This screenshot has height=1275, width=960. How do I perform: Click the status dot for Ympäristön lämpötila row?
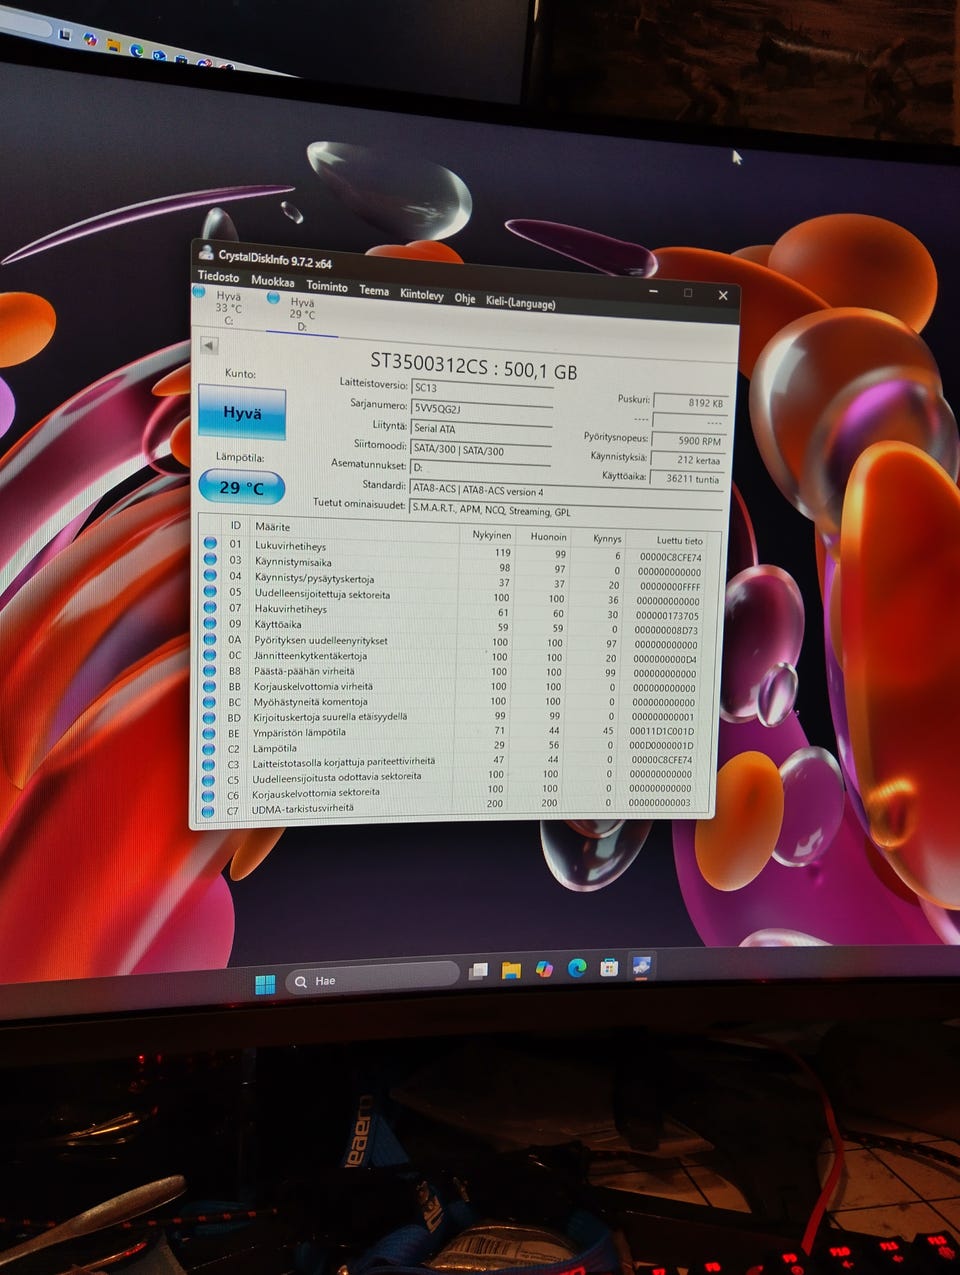(x=209, y=732)
